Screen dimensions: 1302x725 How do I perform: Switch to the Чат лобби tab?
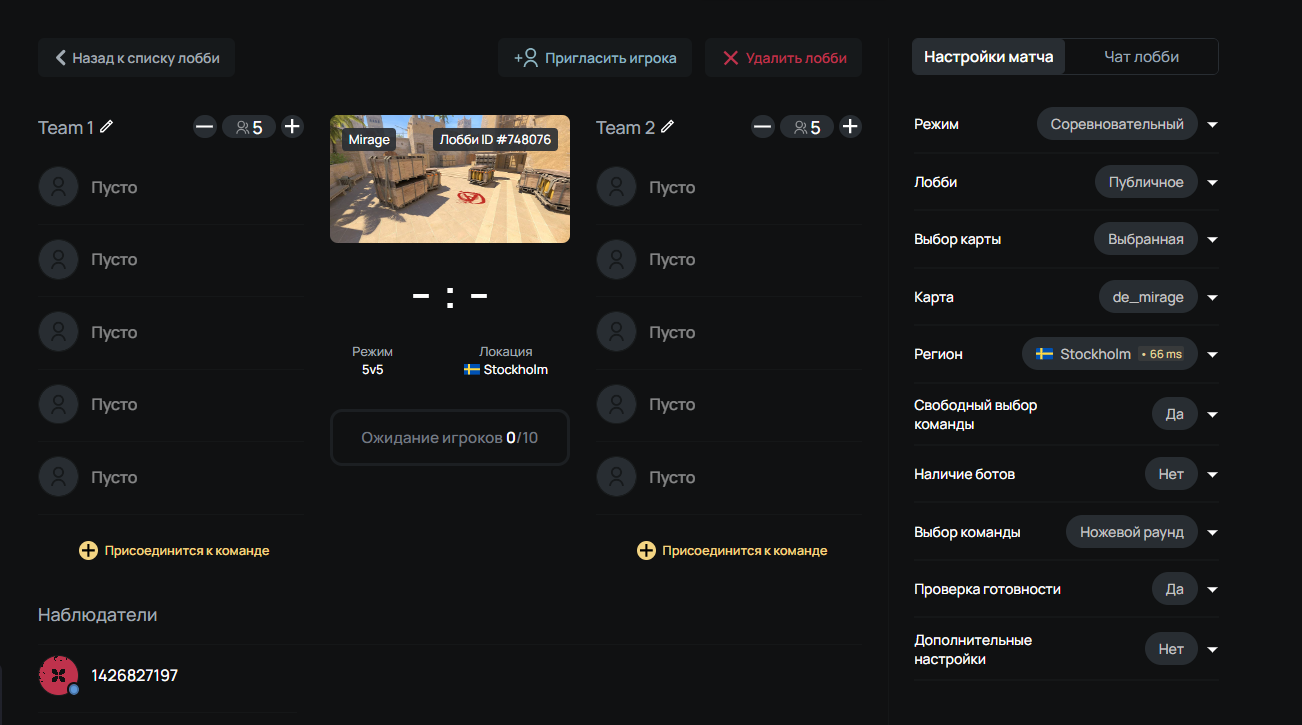pos(1141,57)
